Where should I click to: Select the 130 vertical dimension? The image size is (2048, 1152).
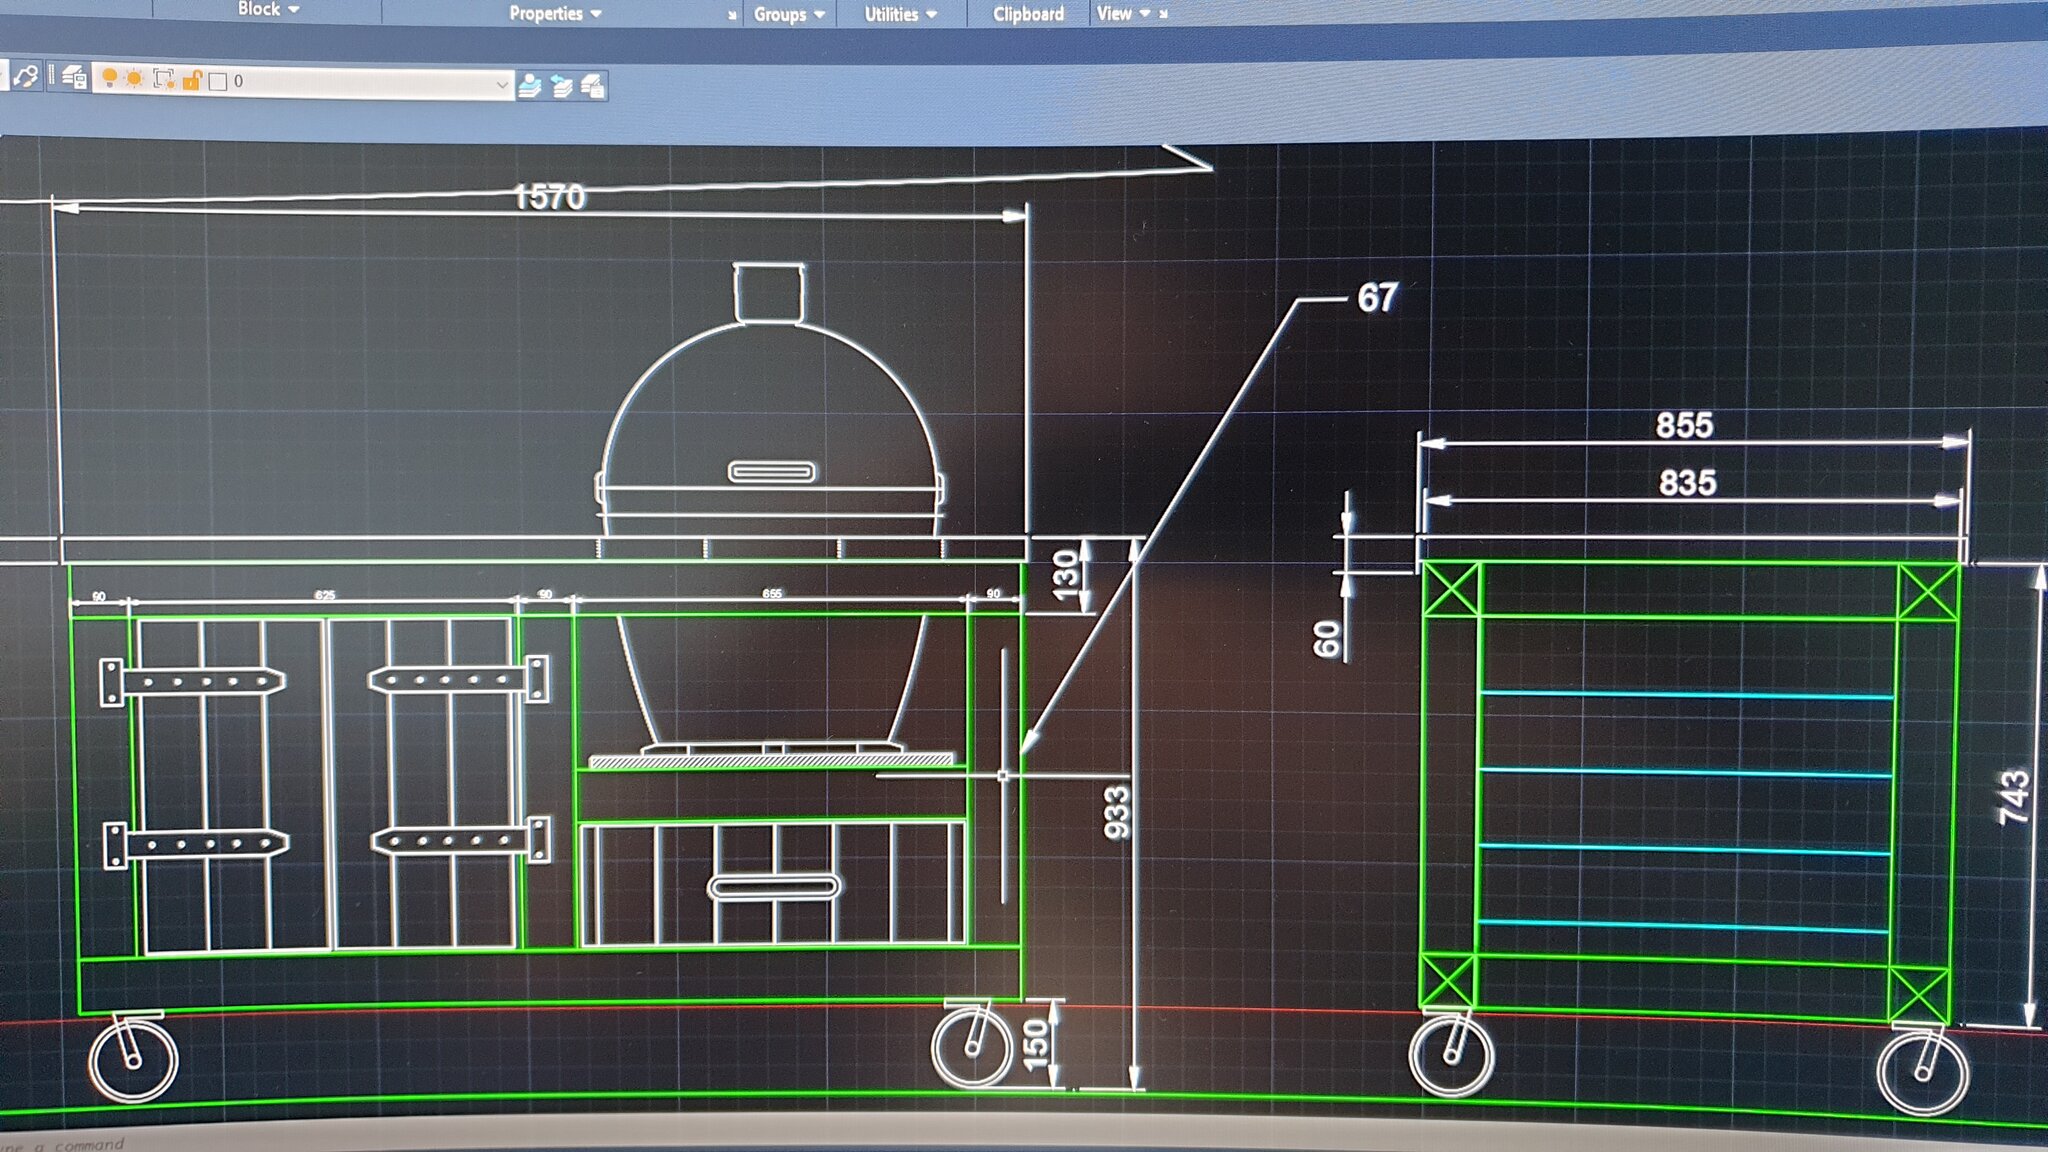pyautogui.click(x=1066, y=574)
